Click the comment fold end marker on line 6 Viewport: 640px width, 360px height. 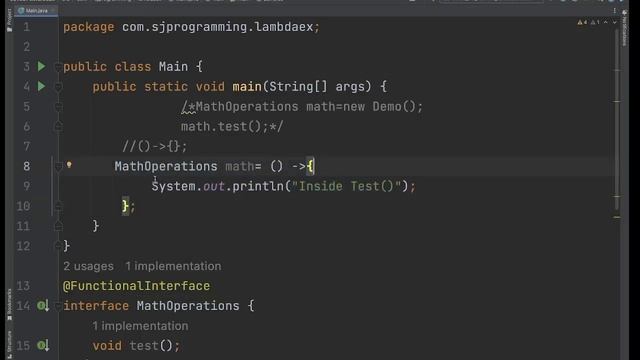[58, 127]
